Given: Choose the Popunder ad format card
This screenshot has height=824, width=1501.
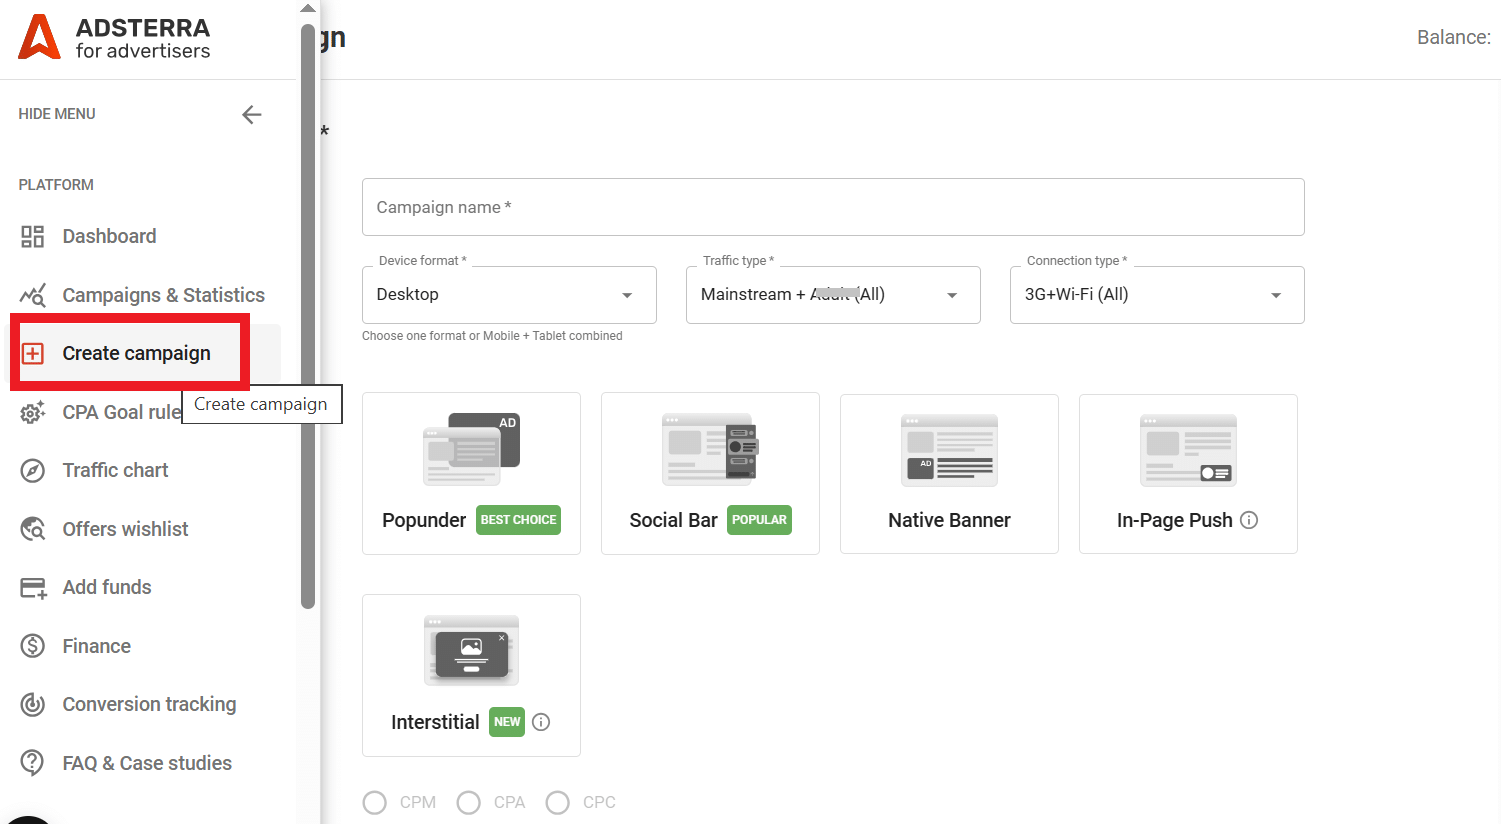Looking at the screenshot, I should tap(471, 473).
